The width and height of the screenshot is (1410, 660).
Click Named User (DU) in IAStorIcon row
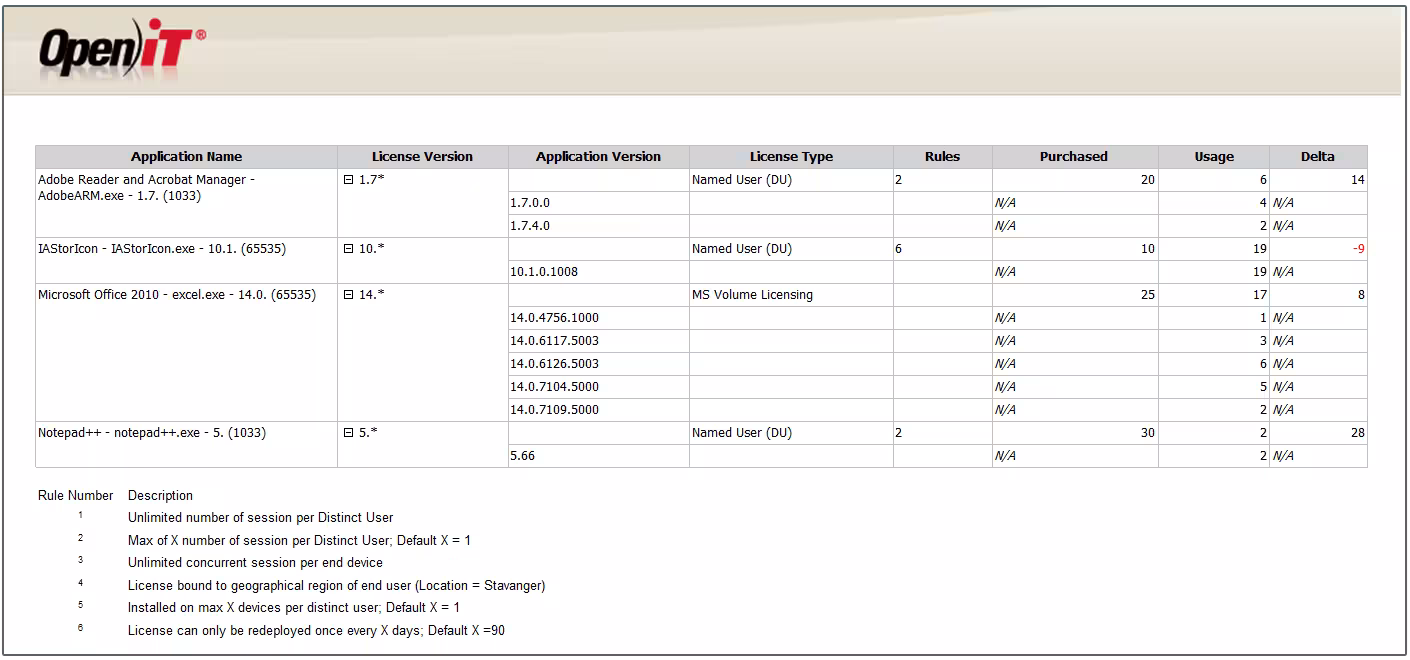coord(742,249)
